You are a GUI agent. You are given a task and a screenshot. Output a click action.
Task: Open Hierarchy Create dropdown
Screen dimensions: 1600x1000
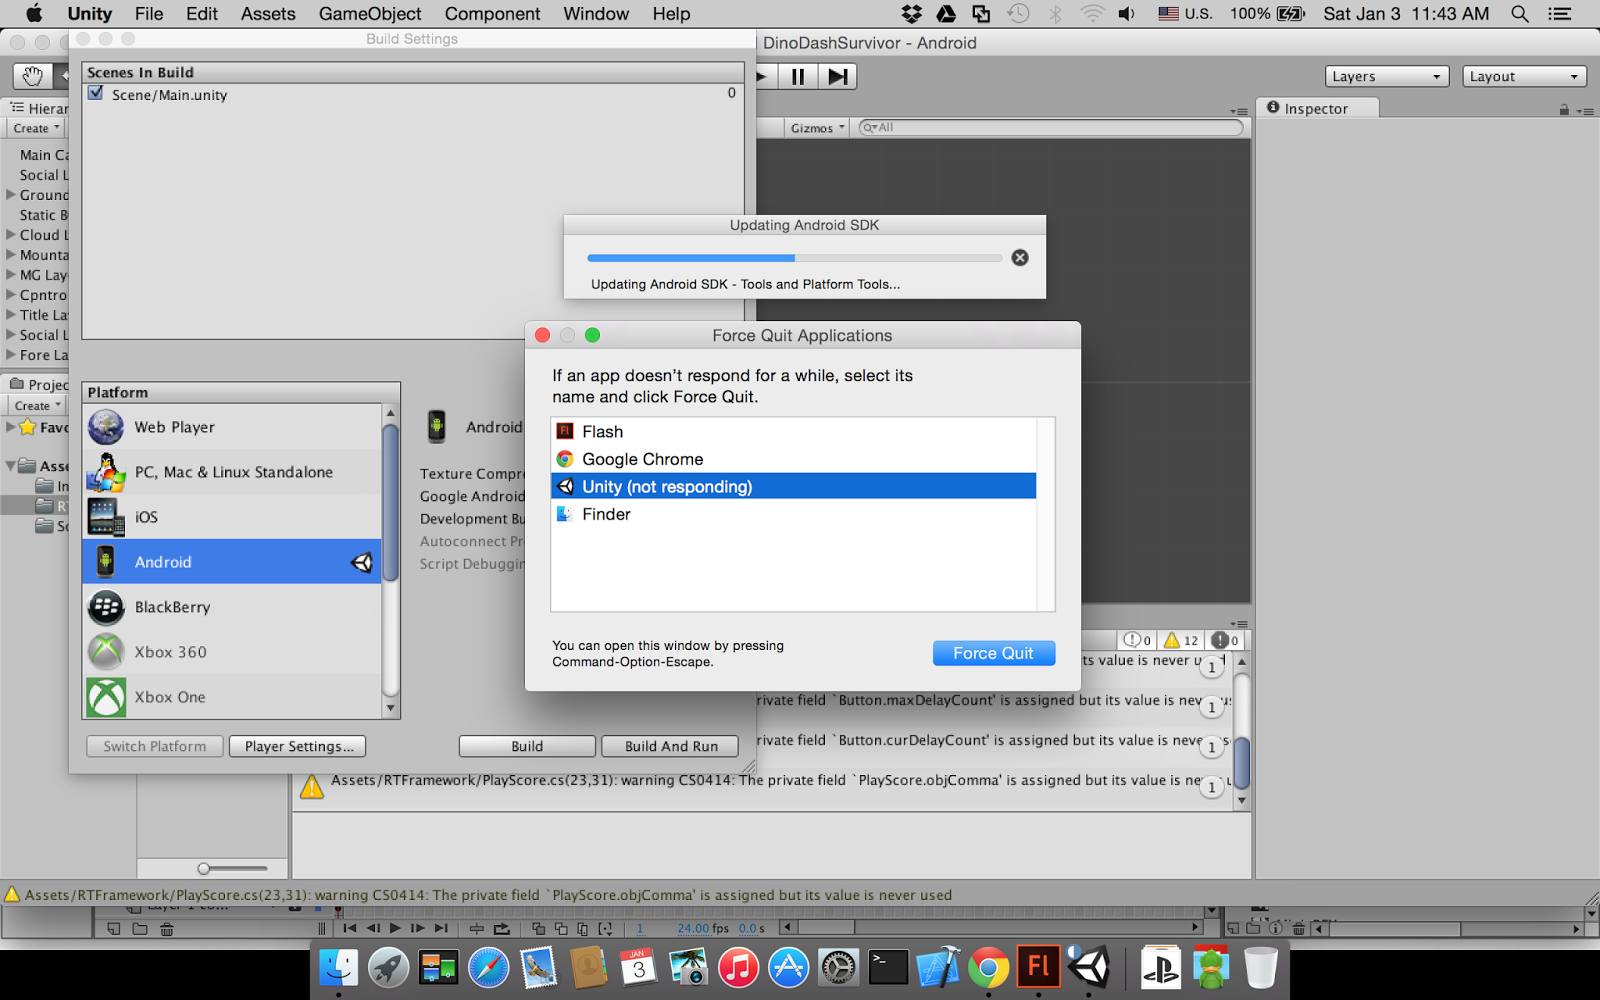(x=37, y=128)
